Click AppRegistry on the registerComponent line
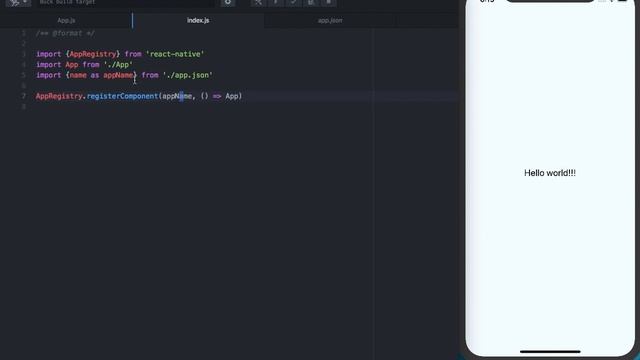This screenshot has width=640, height=360. pyautogui.click(x=59, y=96)
